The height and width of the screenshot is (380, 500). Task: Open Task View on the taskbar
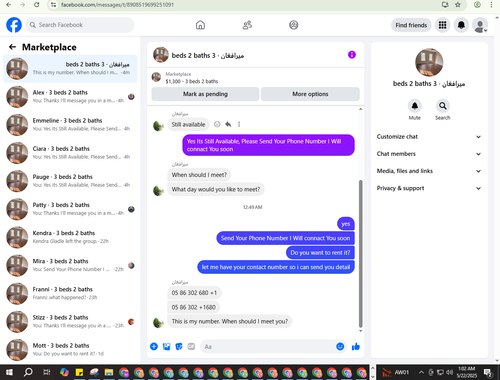(x=47, y=372)
